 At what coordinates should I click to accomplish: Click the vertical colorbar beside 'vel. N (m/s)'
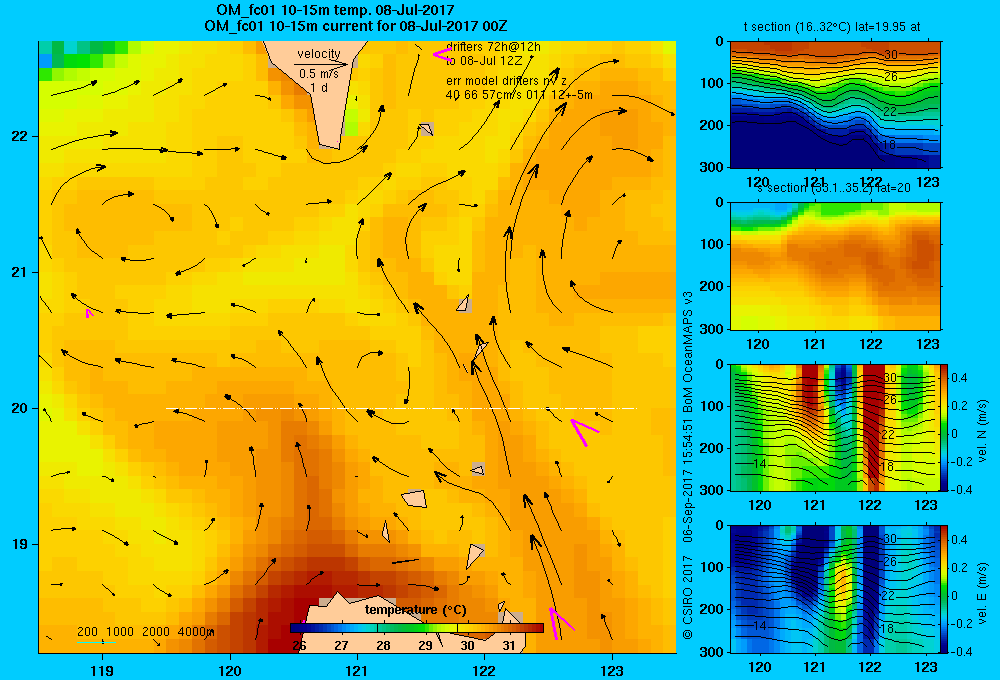[x=945, y=427]
